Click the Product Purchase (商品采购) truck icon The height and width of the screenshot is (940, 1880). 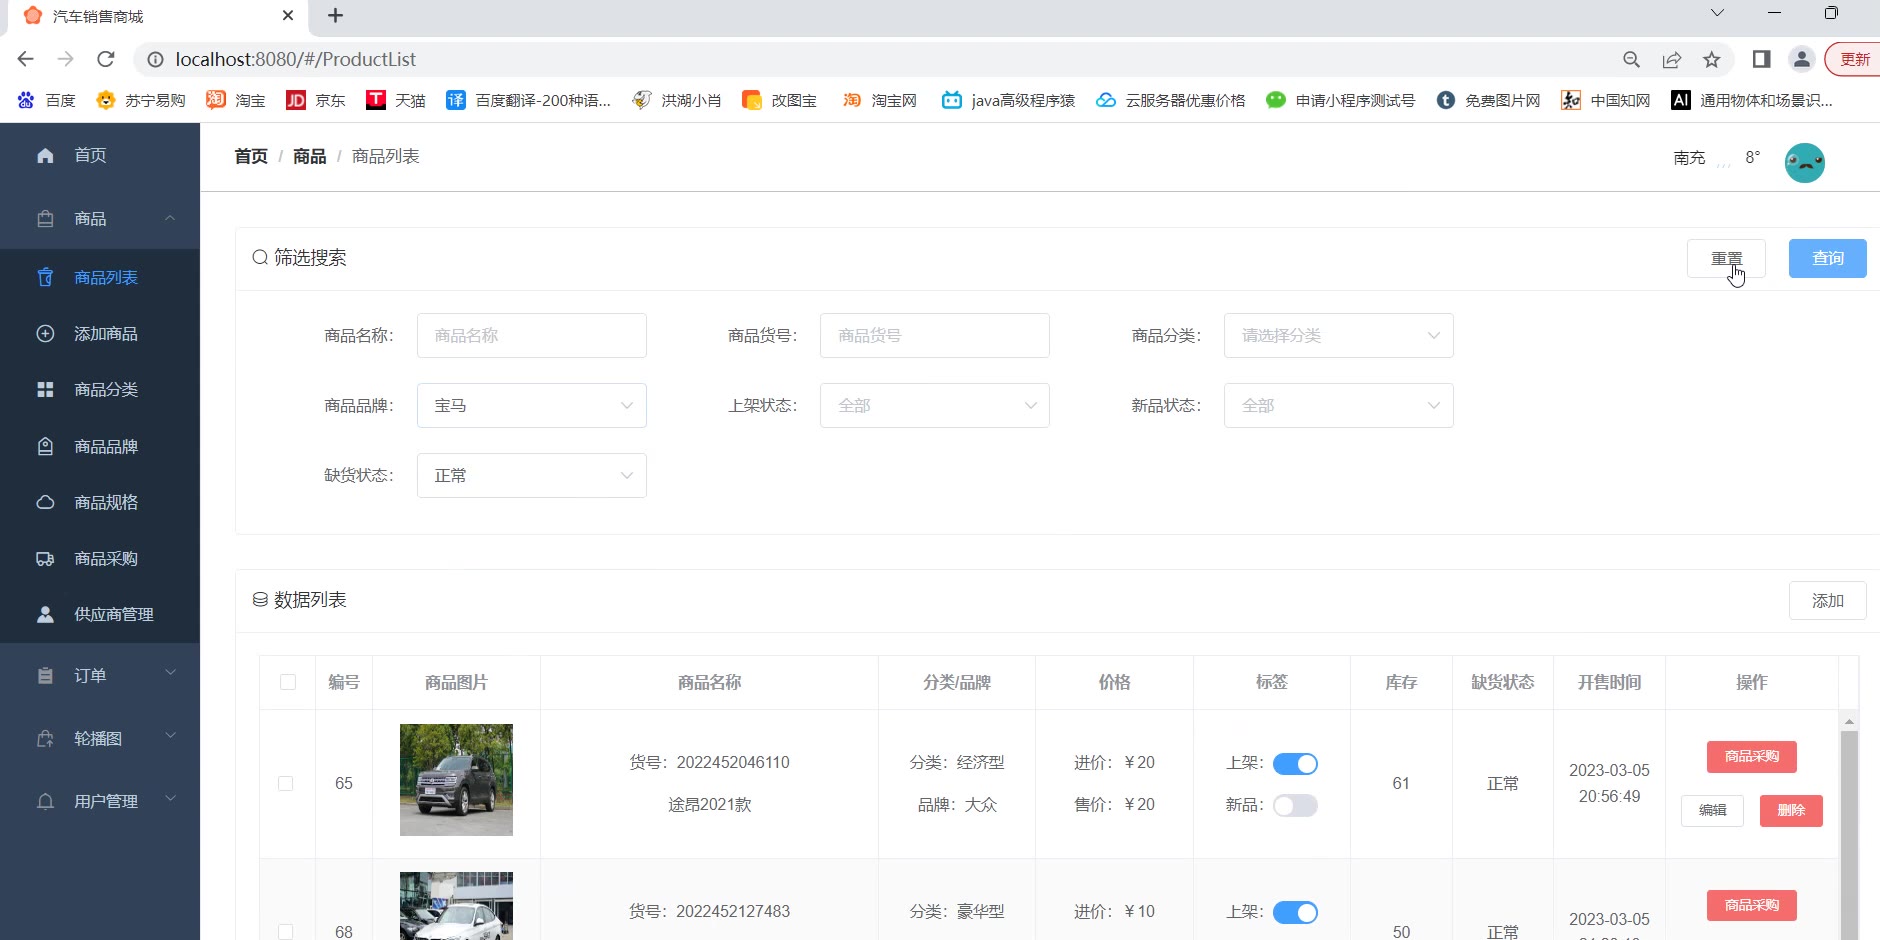pos(45,559)
